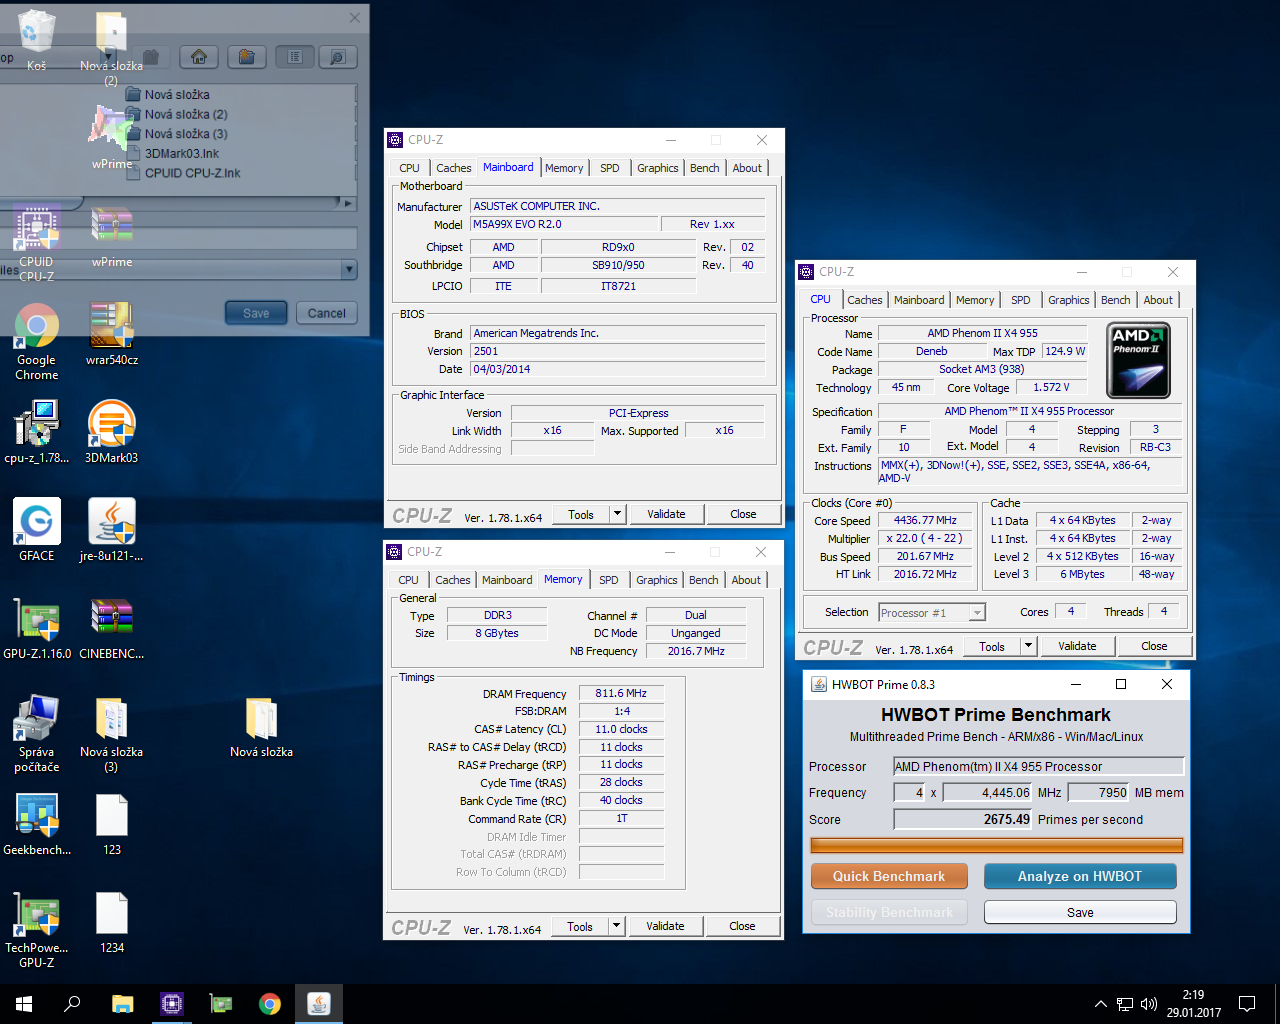Open File Explorer from the taskbar
The height and width of the screenshot is (1024, 1280).
click(122, 1004)
